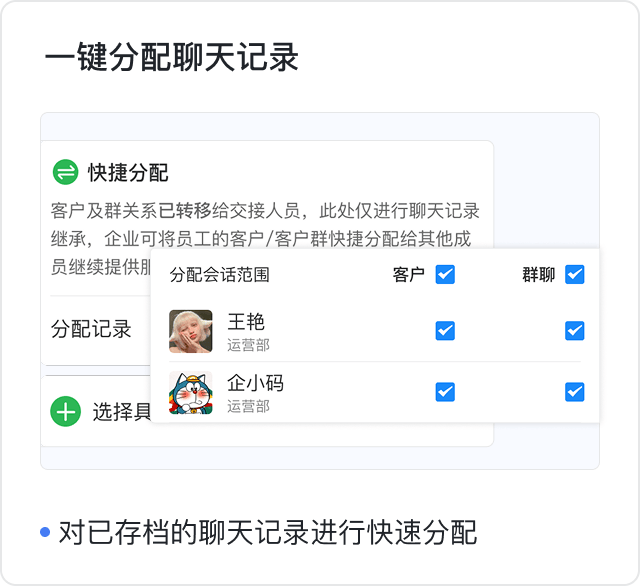Click the green plus add icon

[x=65, y=410]
